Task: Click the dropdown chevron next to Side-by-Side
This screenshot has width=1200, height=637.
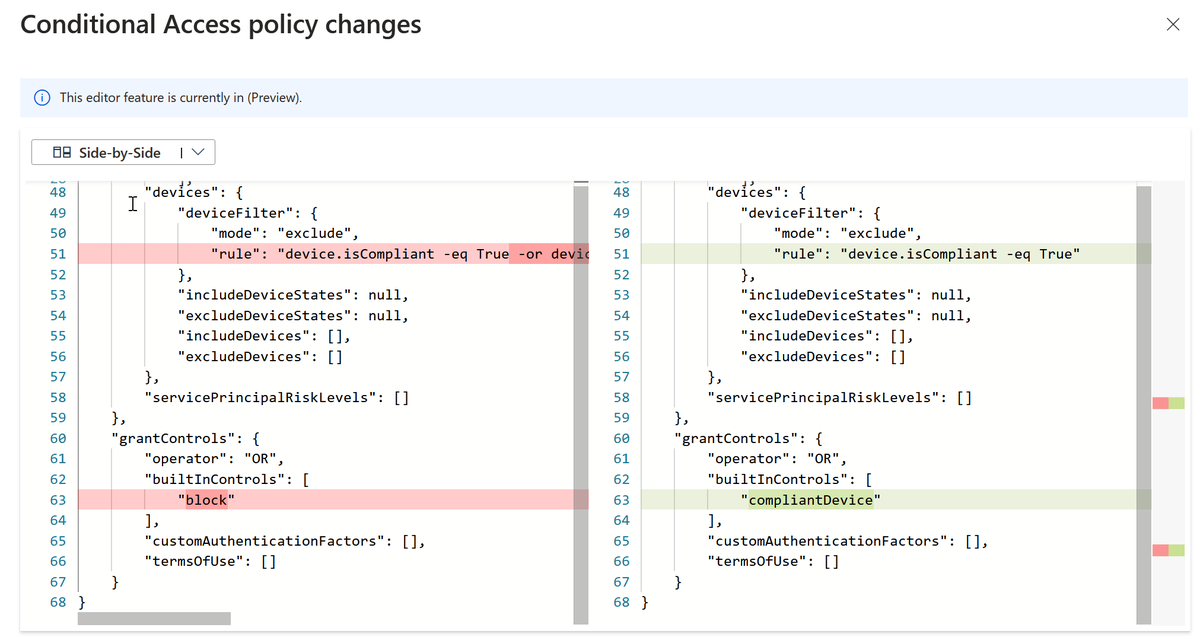Action: 198,151
